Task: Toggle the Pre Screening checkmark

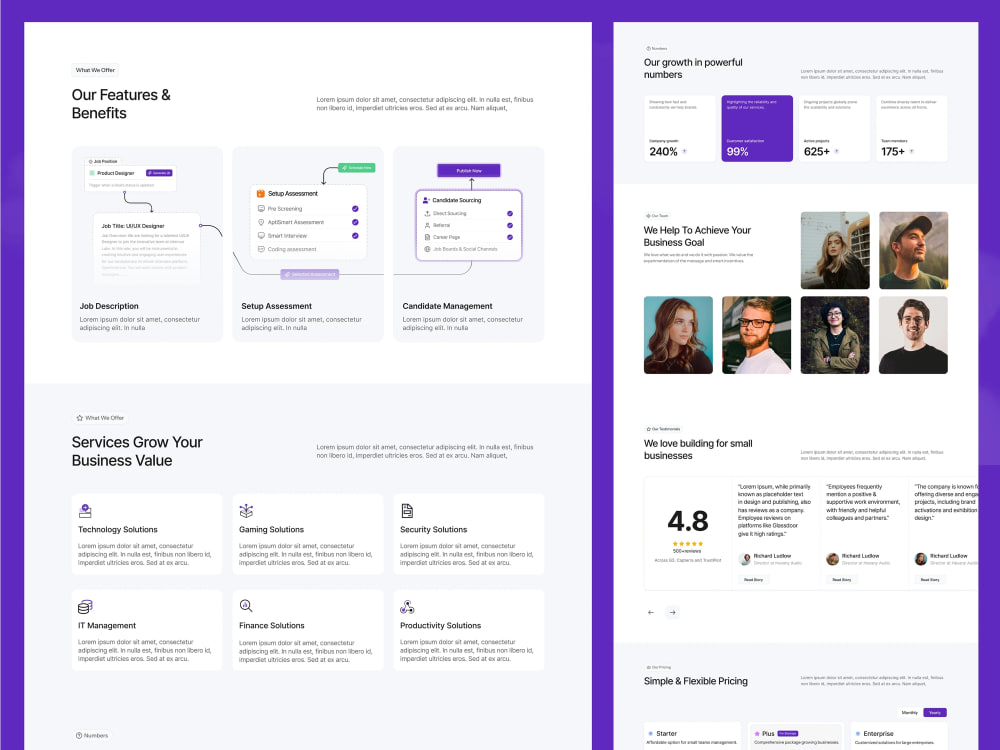Action: pos(355,209)
